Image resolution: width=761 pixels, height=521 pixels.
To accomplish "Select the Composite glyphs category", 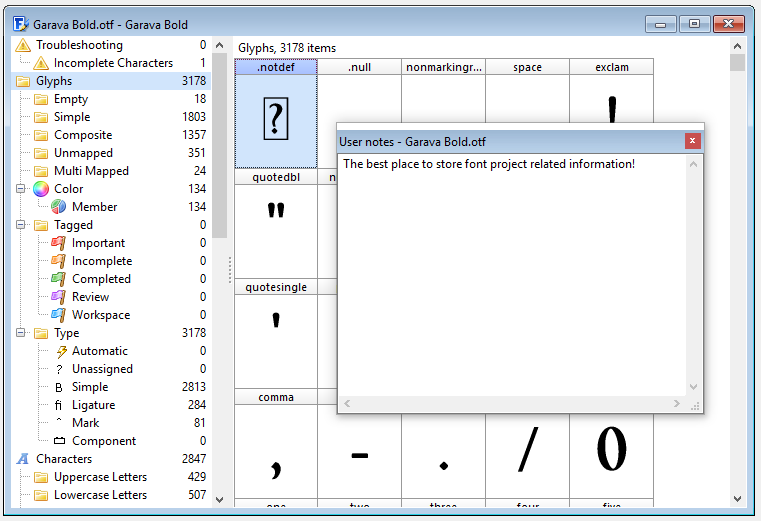I will click(83, 135).
